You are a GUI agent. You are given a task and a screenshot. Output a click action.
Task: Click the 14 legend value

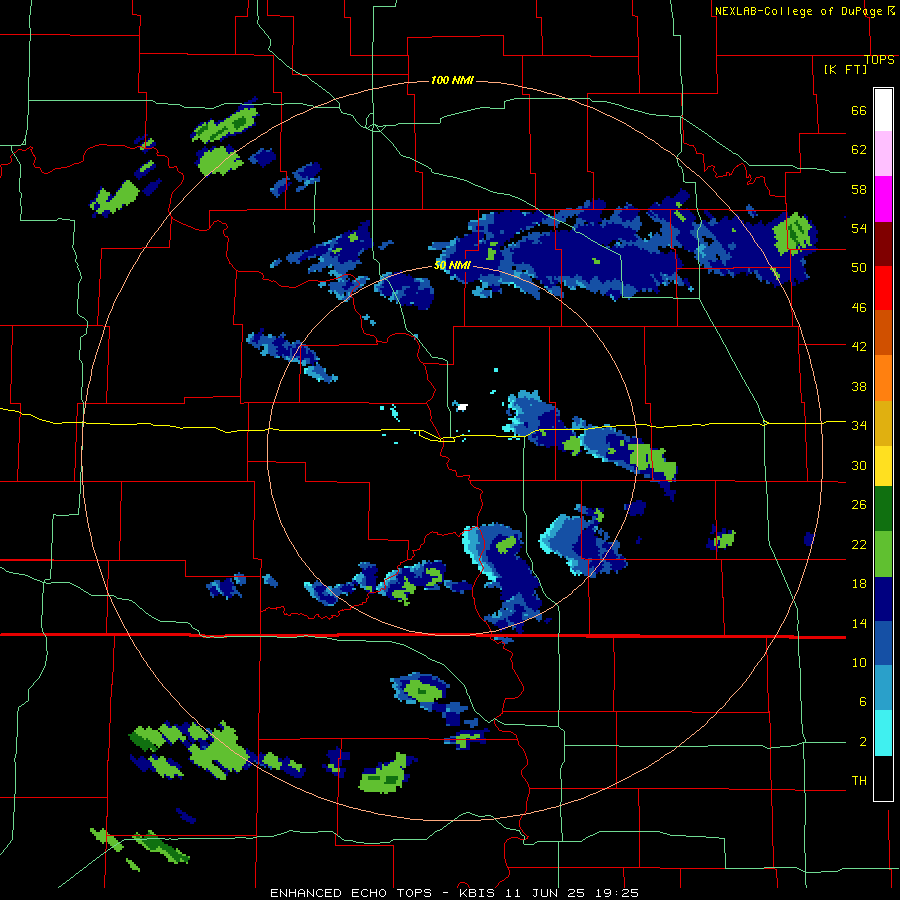859,623
